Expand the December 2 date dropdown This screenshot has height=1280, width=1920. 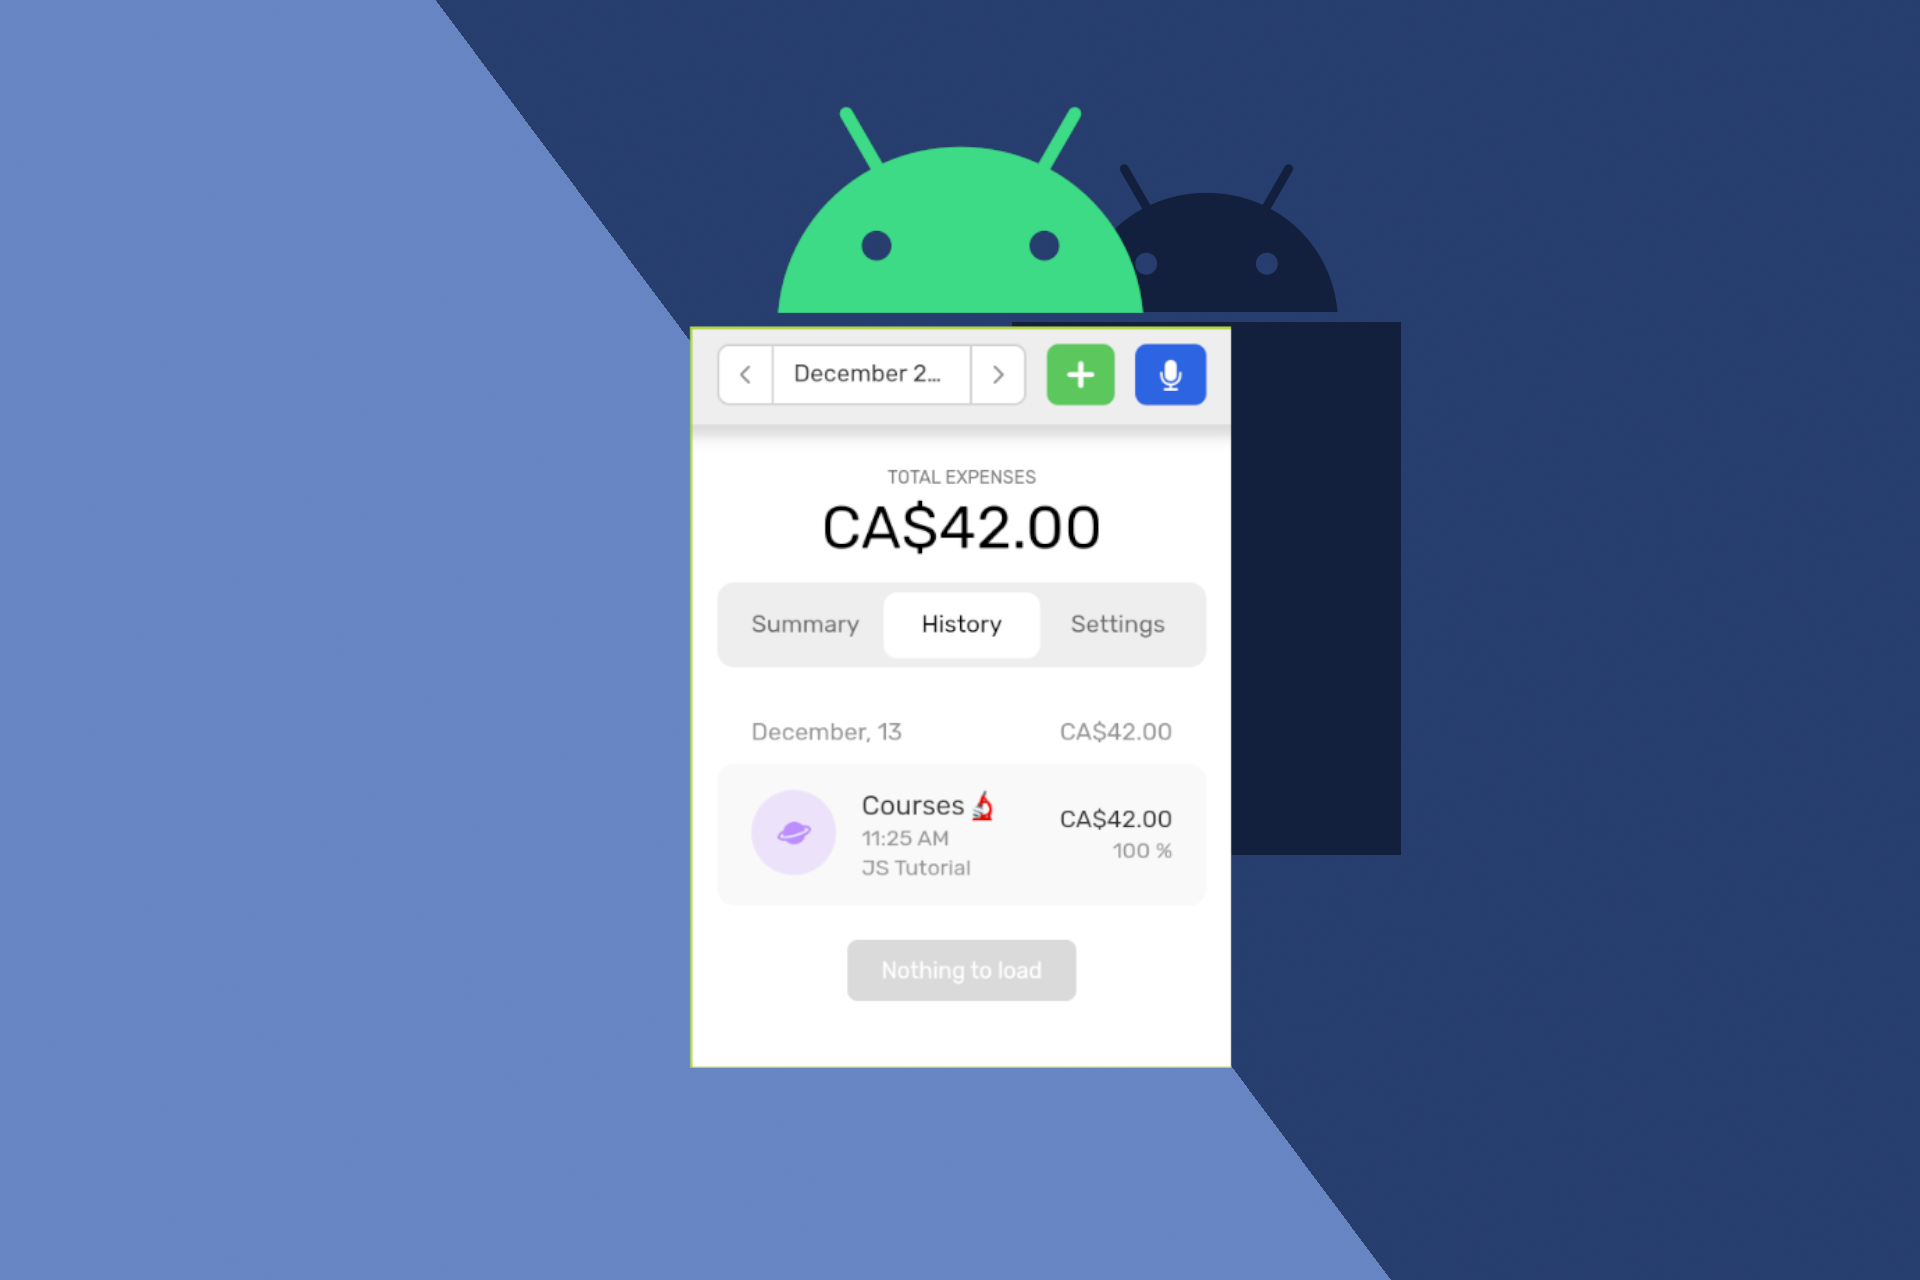871,376
